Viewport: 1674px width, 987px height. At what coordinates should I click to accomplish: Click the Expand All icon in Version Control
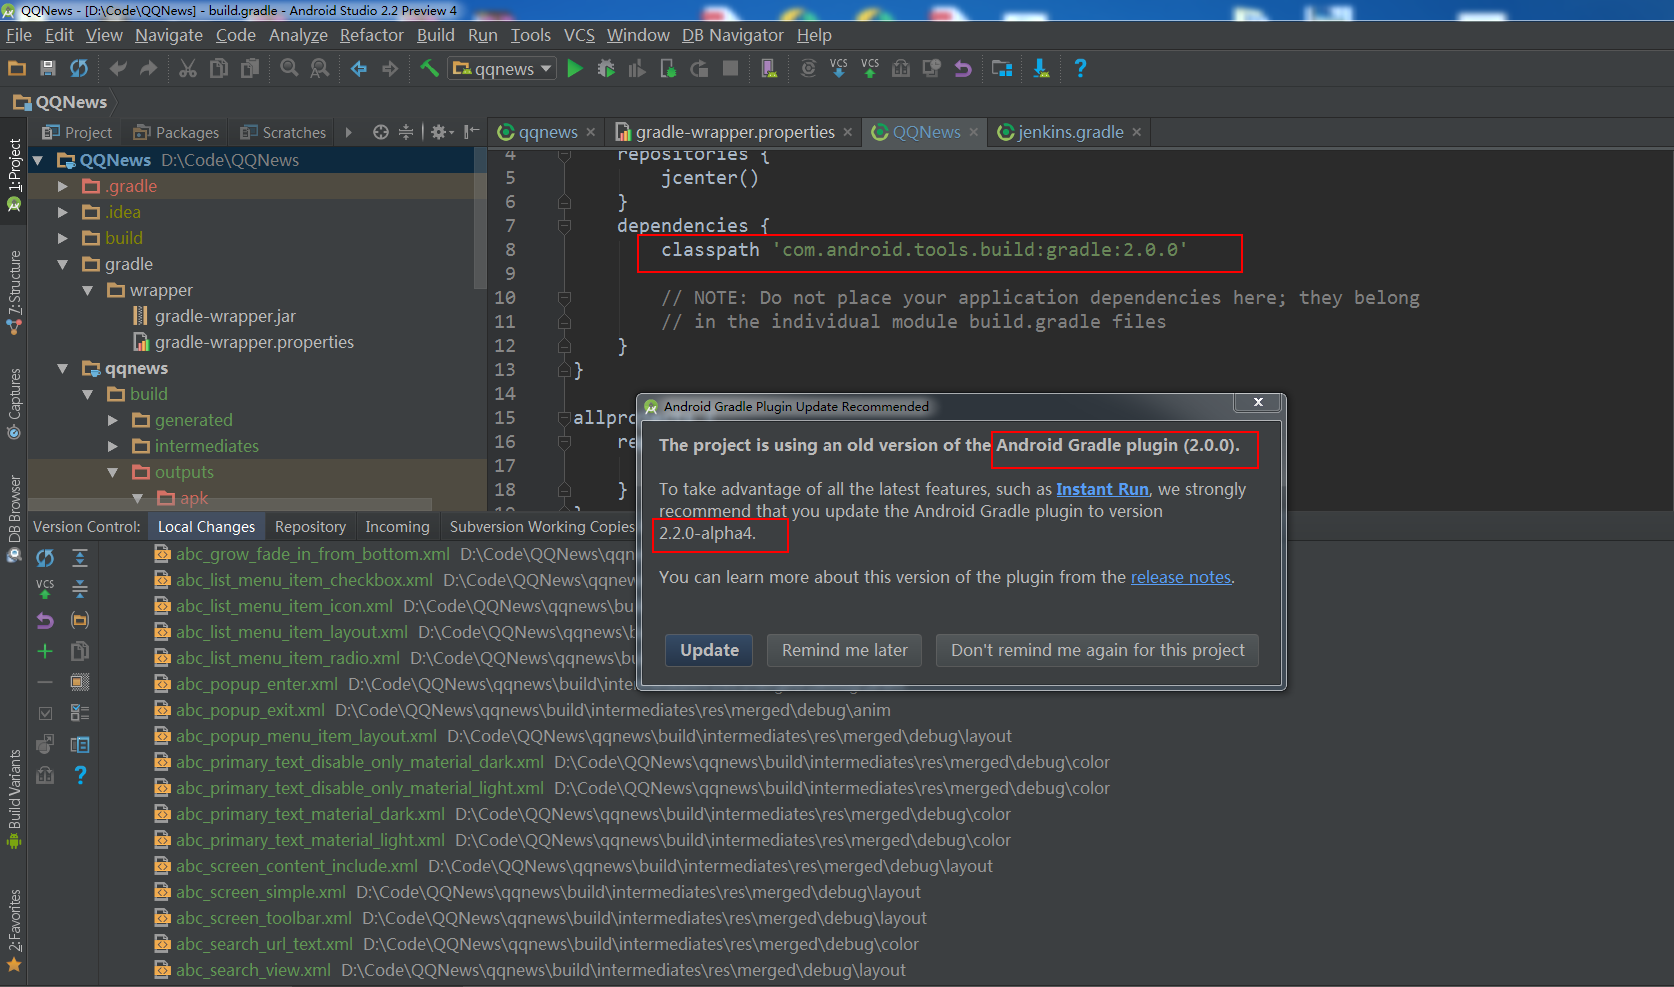click(80, 558)
